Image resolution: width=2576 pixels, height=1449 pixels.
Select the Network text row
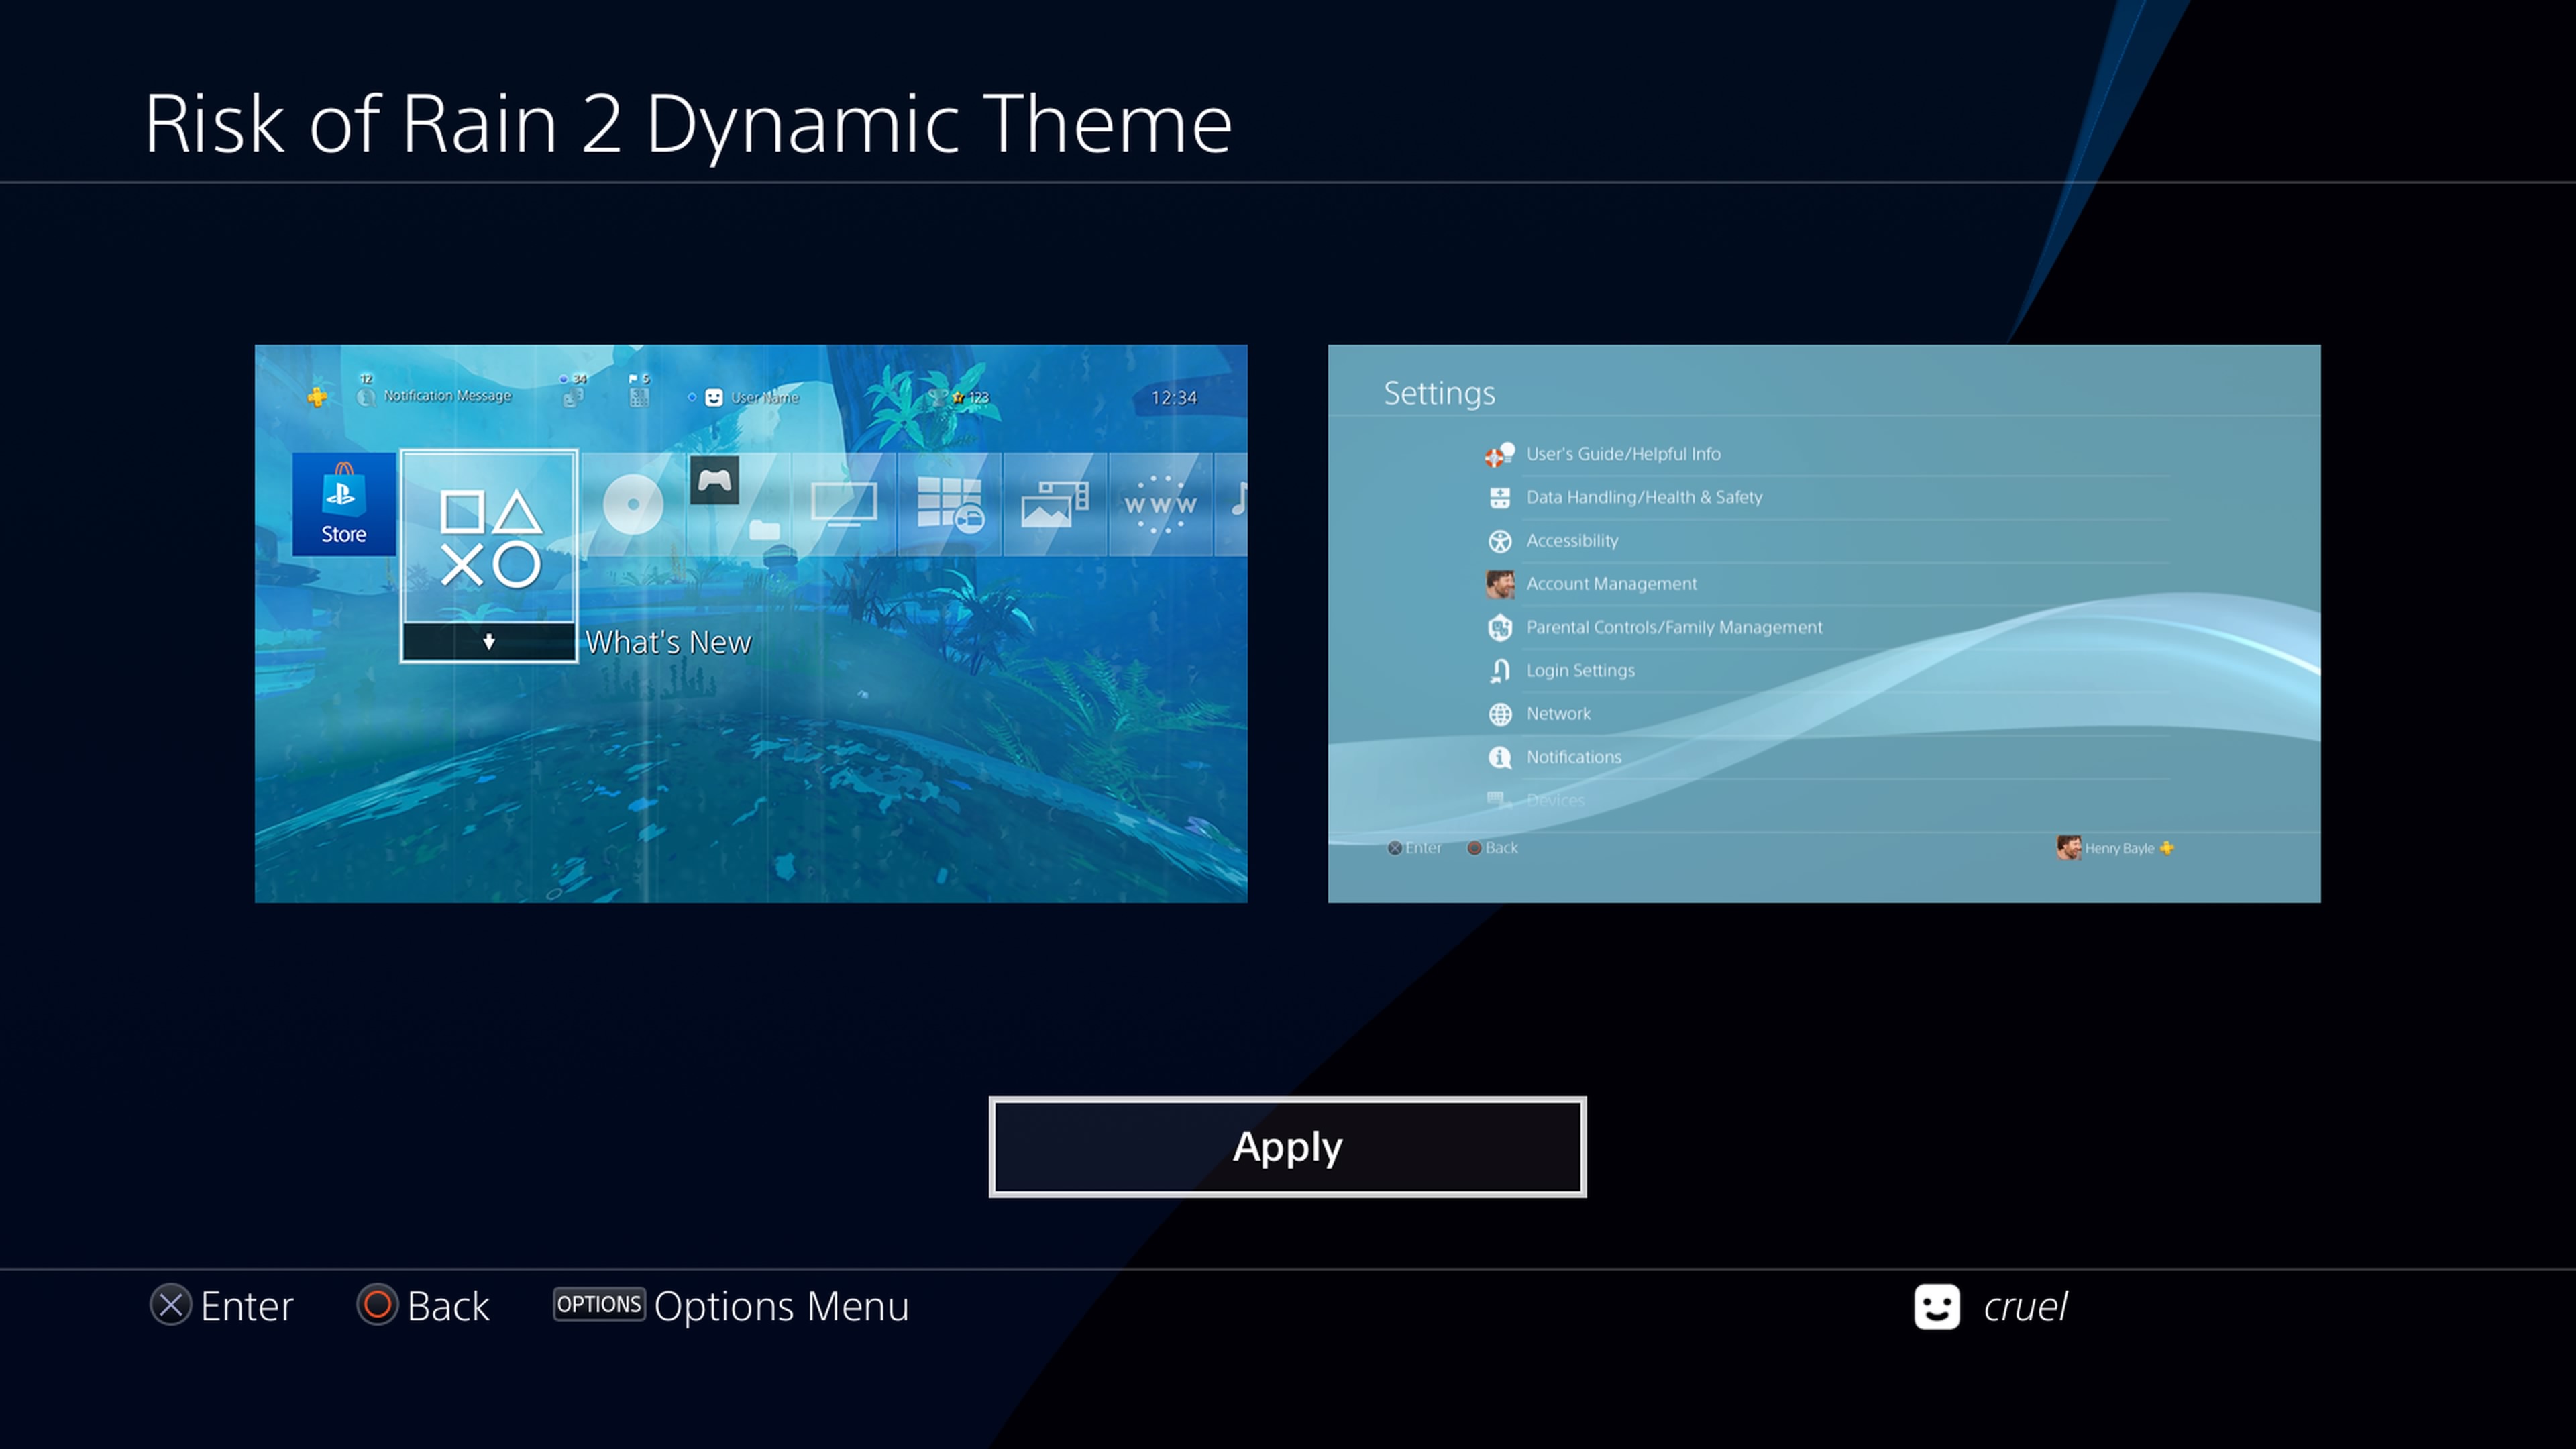click(1558, 714)
